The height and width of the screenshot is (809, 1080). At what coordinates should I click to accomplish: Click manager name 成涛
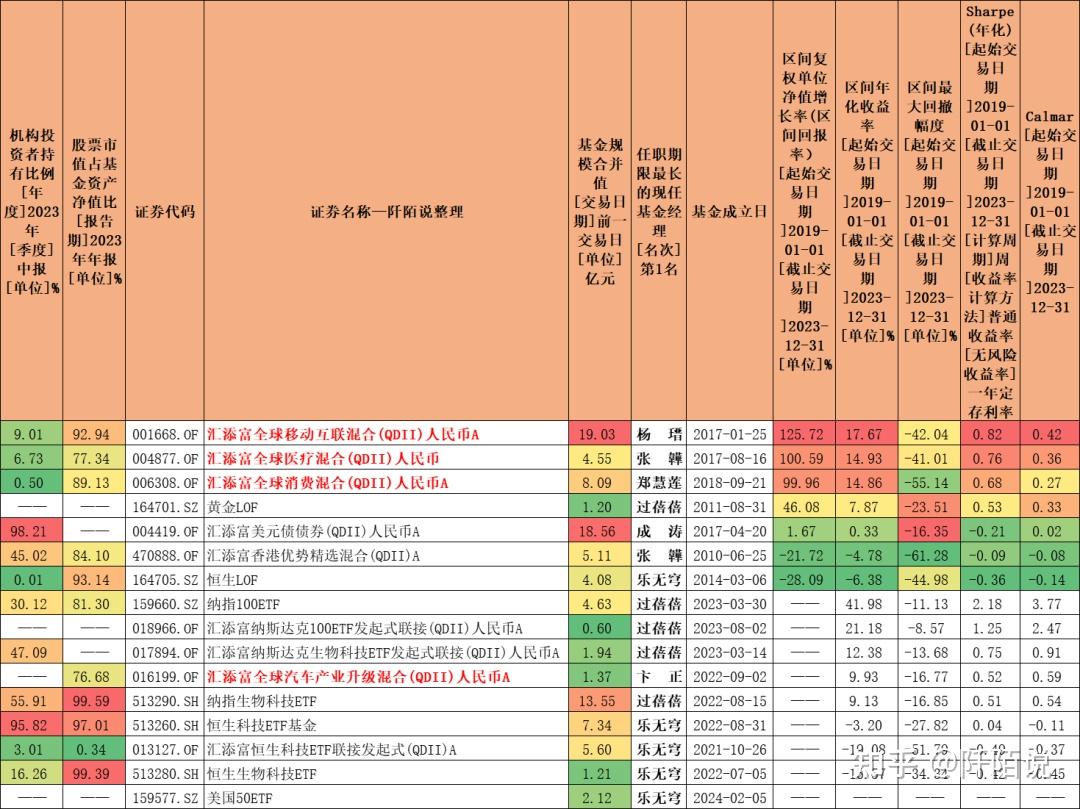click(659, 532)
